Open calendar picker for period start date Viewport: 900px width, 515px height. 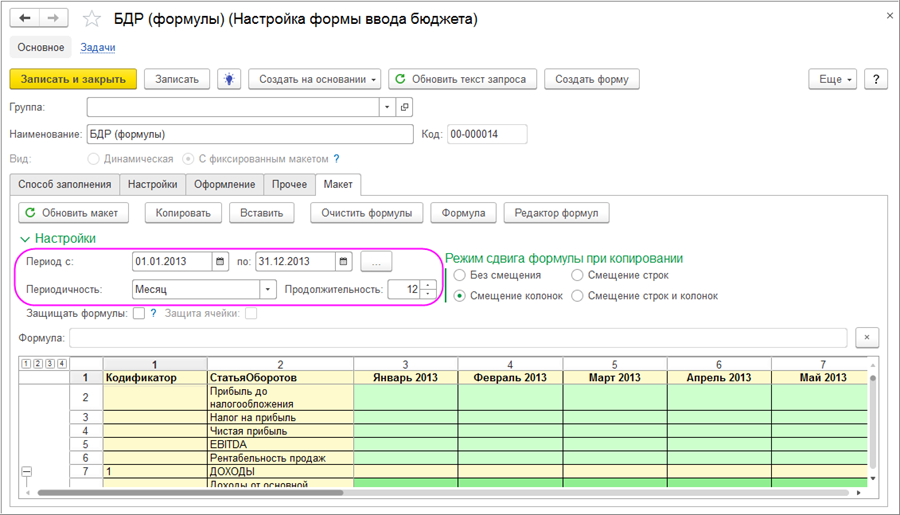tap(220, 262)
